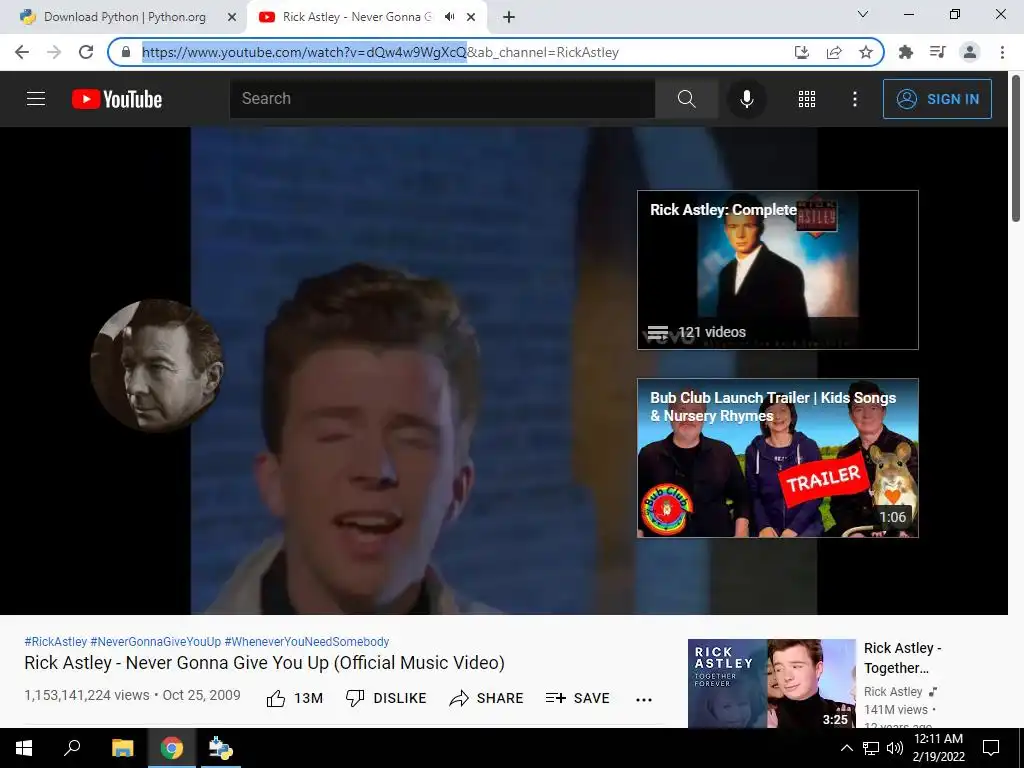Open the Windows Start menu
Viewport: 1024px width, 768px height.
(24, 748)
